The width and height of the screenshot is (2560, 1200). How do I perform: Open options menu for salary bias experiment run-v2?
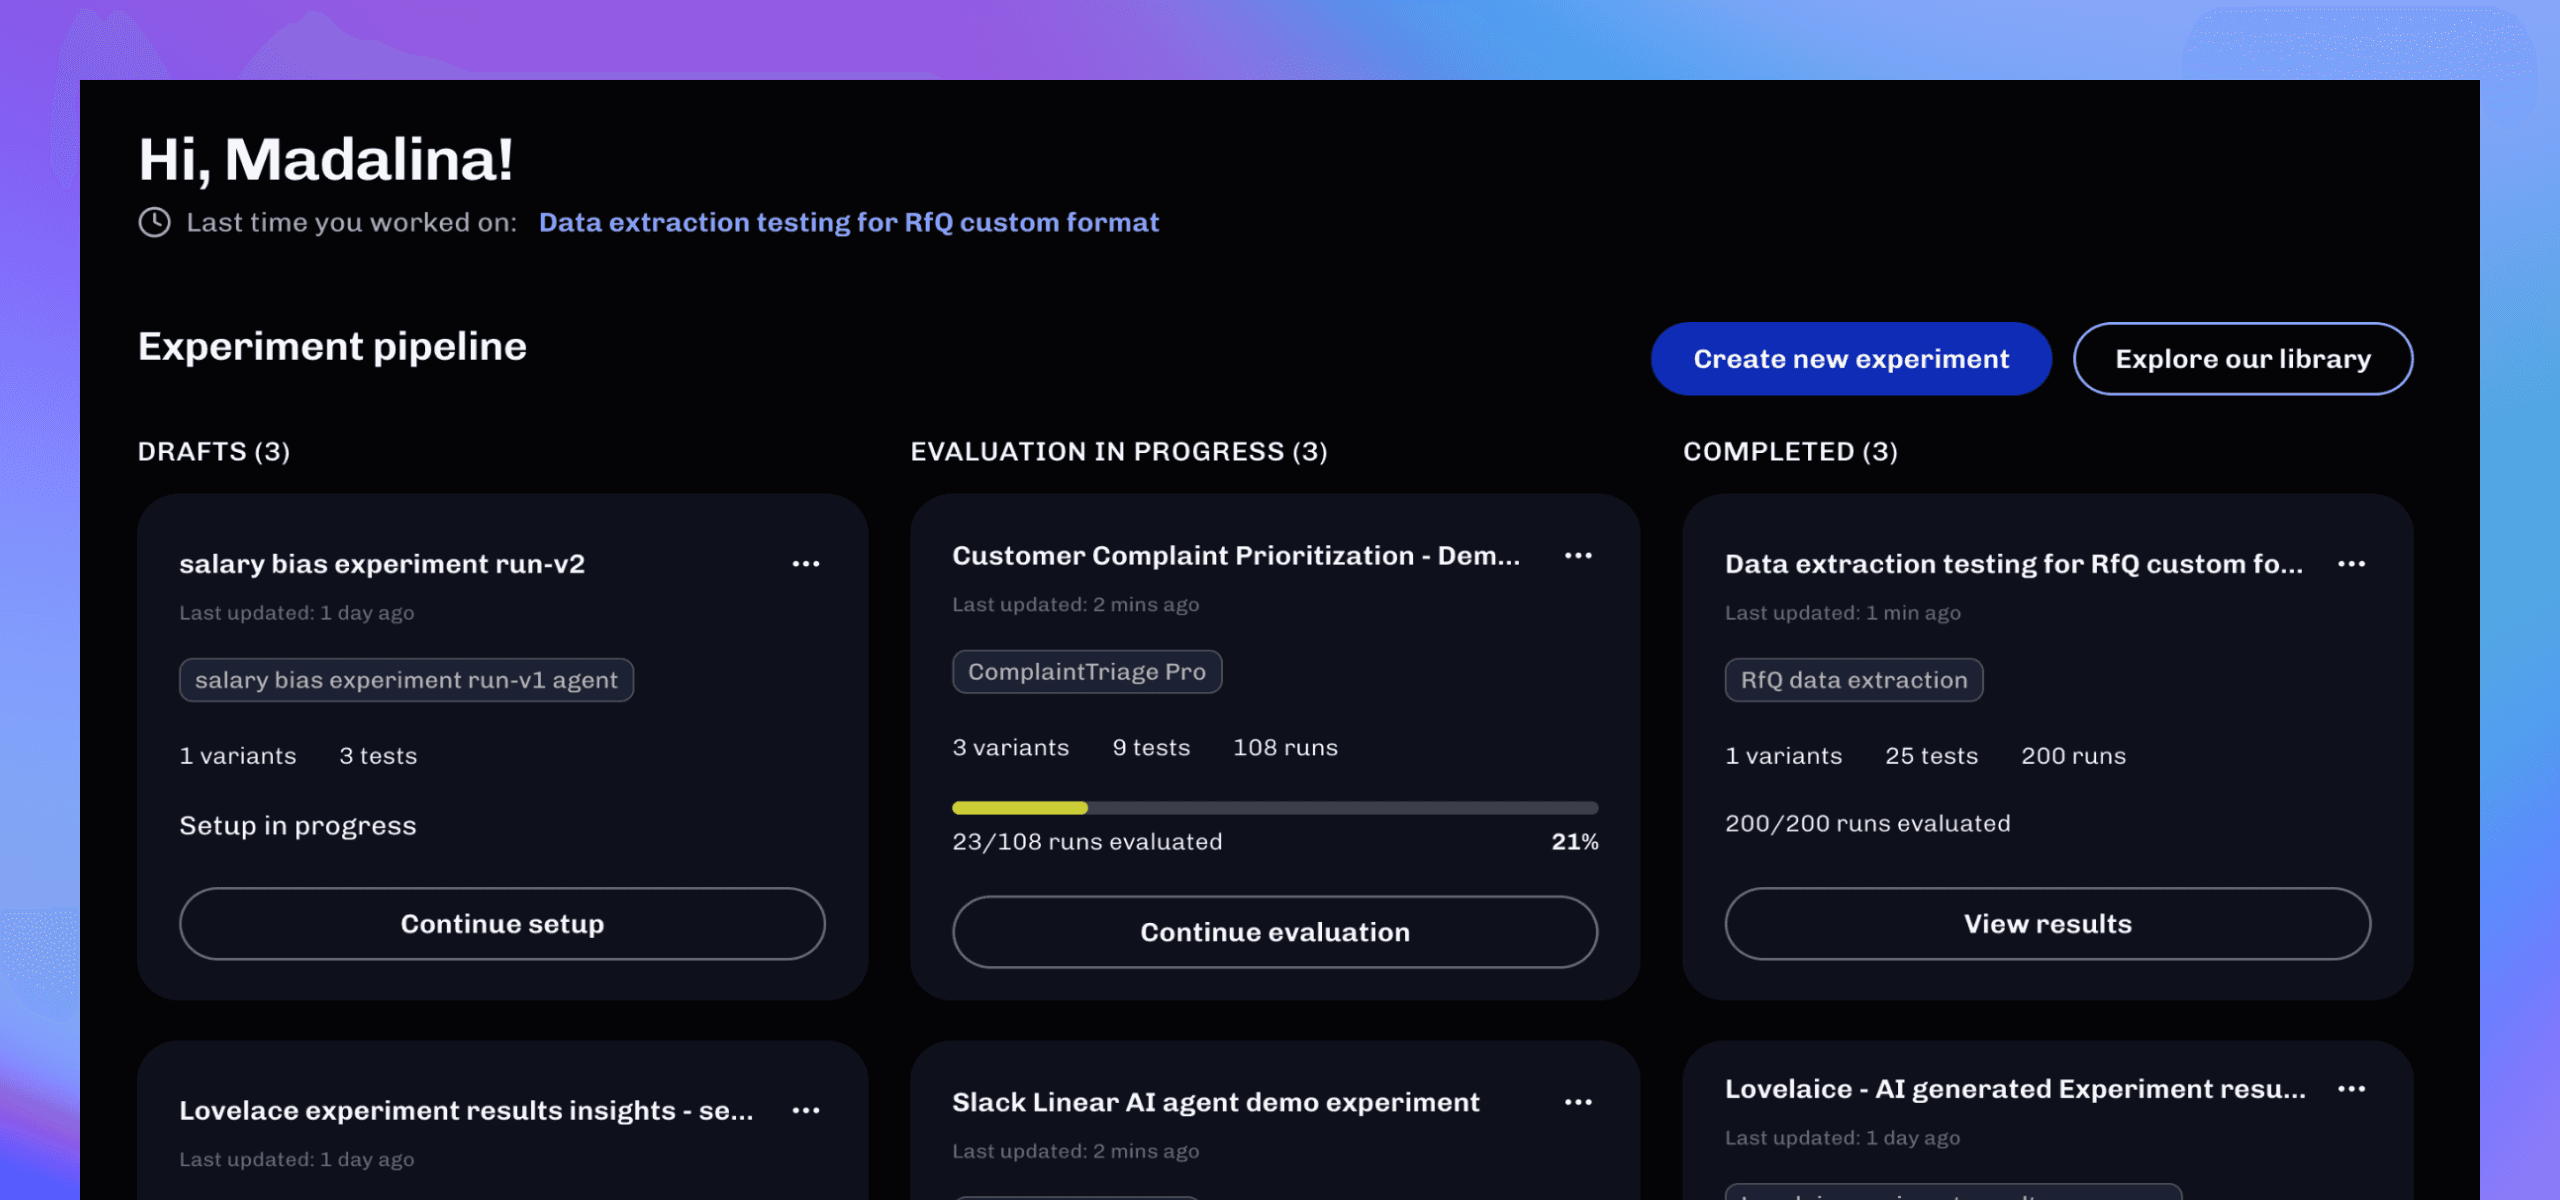point(805,564)
